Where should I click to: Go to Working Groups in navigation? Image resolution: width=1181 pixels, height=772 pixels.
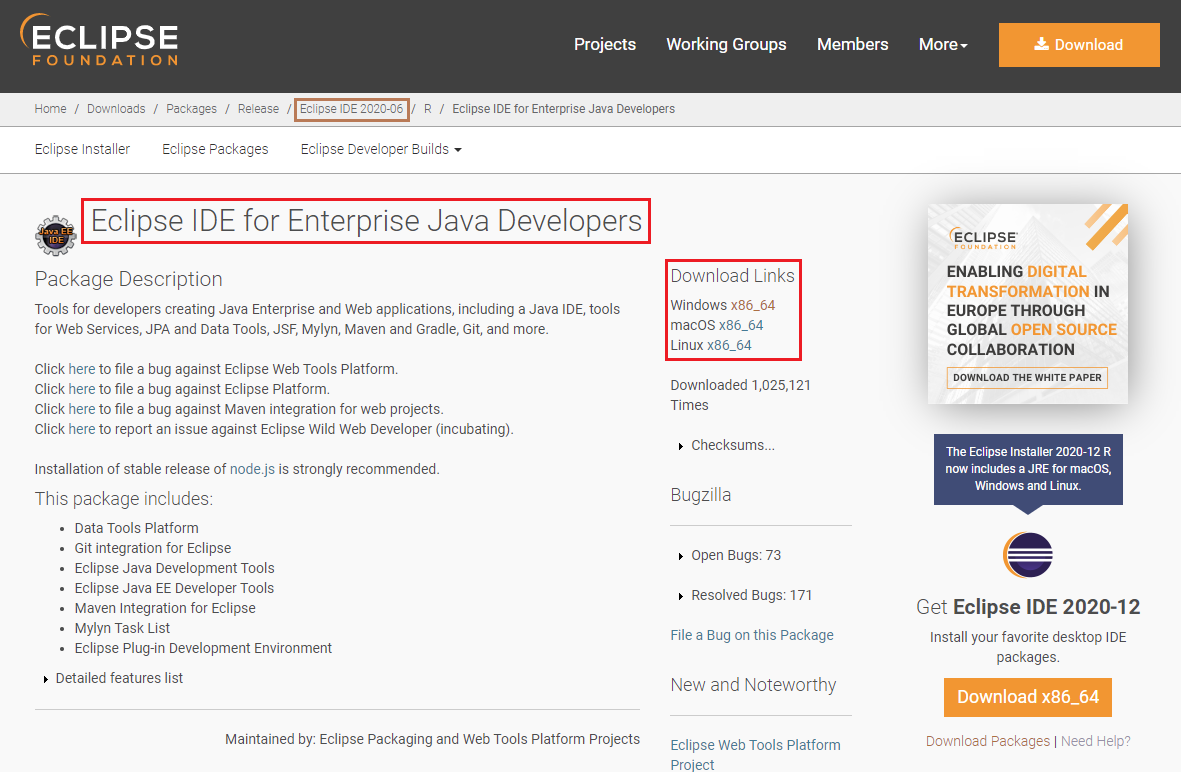[x=726, y=45]
